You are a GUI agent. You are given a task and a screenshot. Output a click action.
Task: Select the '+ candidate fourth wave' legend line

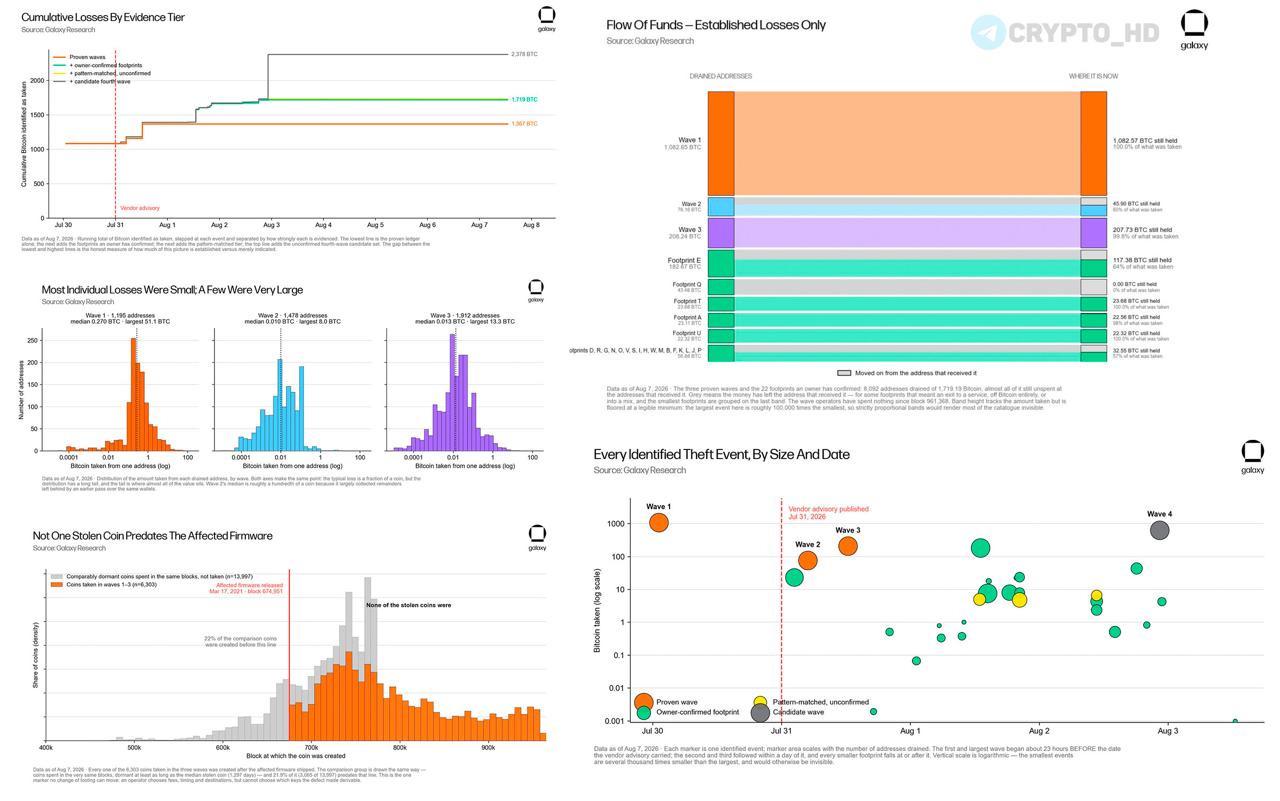click(60, 81)
